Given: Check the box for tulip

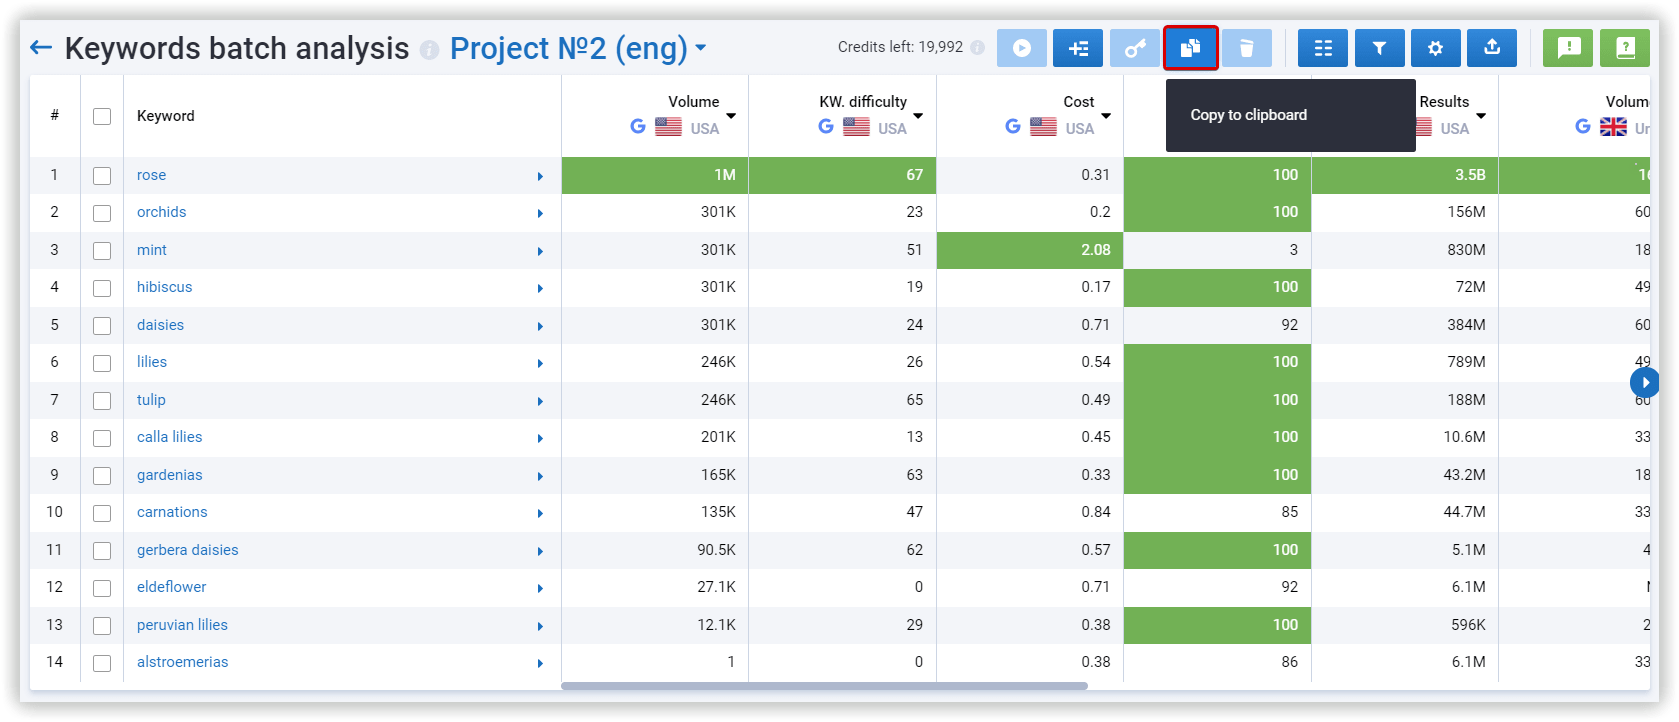Looking at the screenshot, I should (x=102, y=400).
